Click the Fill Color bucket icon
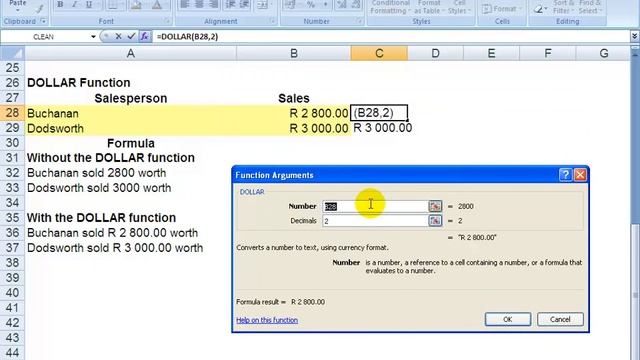This screenshot has width=640, height=360. tap(136, 5)
